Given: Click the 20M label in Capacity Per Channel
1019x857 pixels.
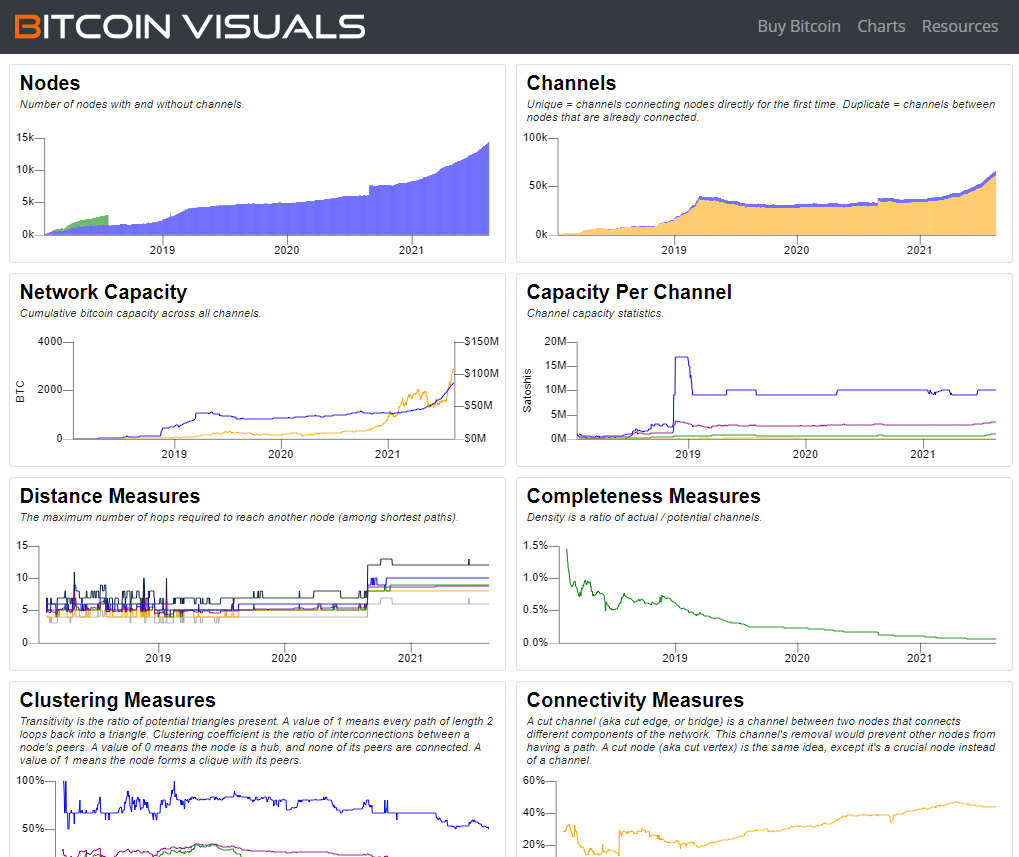Looking at the screenshot, I should pyautogui.click(x=555, y=342).
